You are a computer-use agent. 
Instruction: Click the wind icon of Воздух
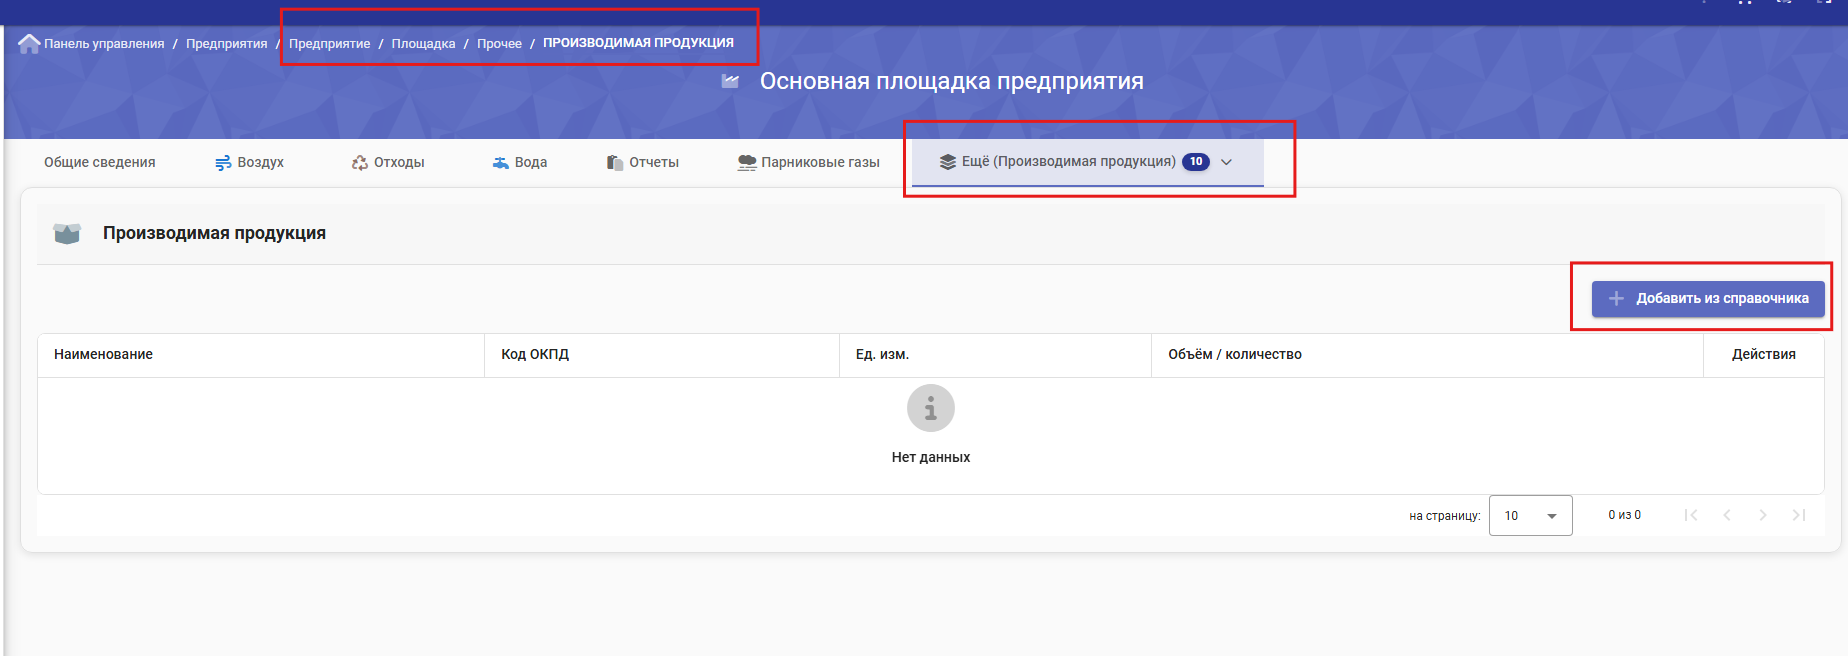[223, 163]
